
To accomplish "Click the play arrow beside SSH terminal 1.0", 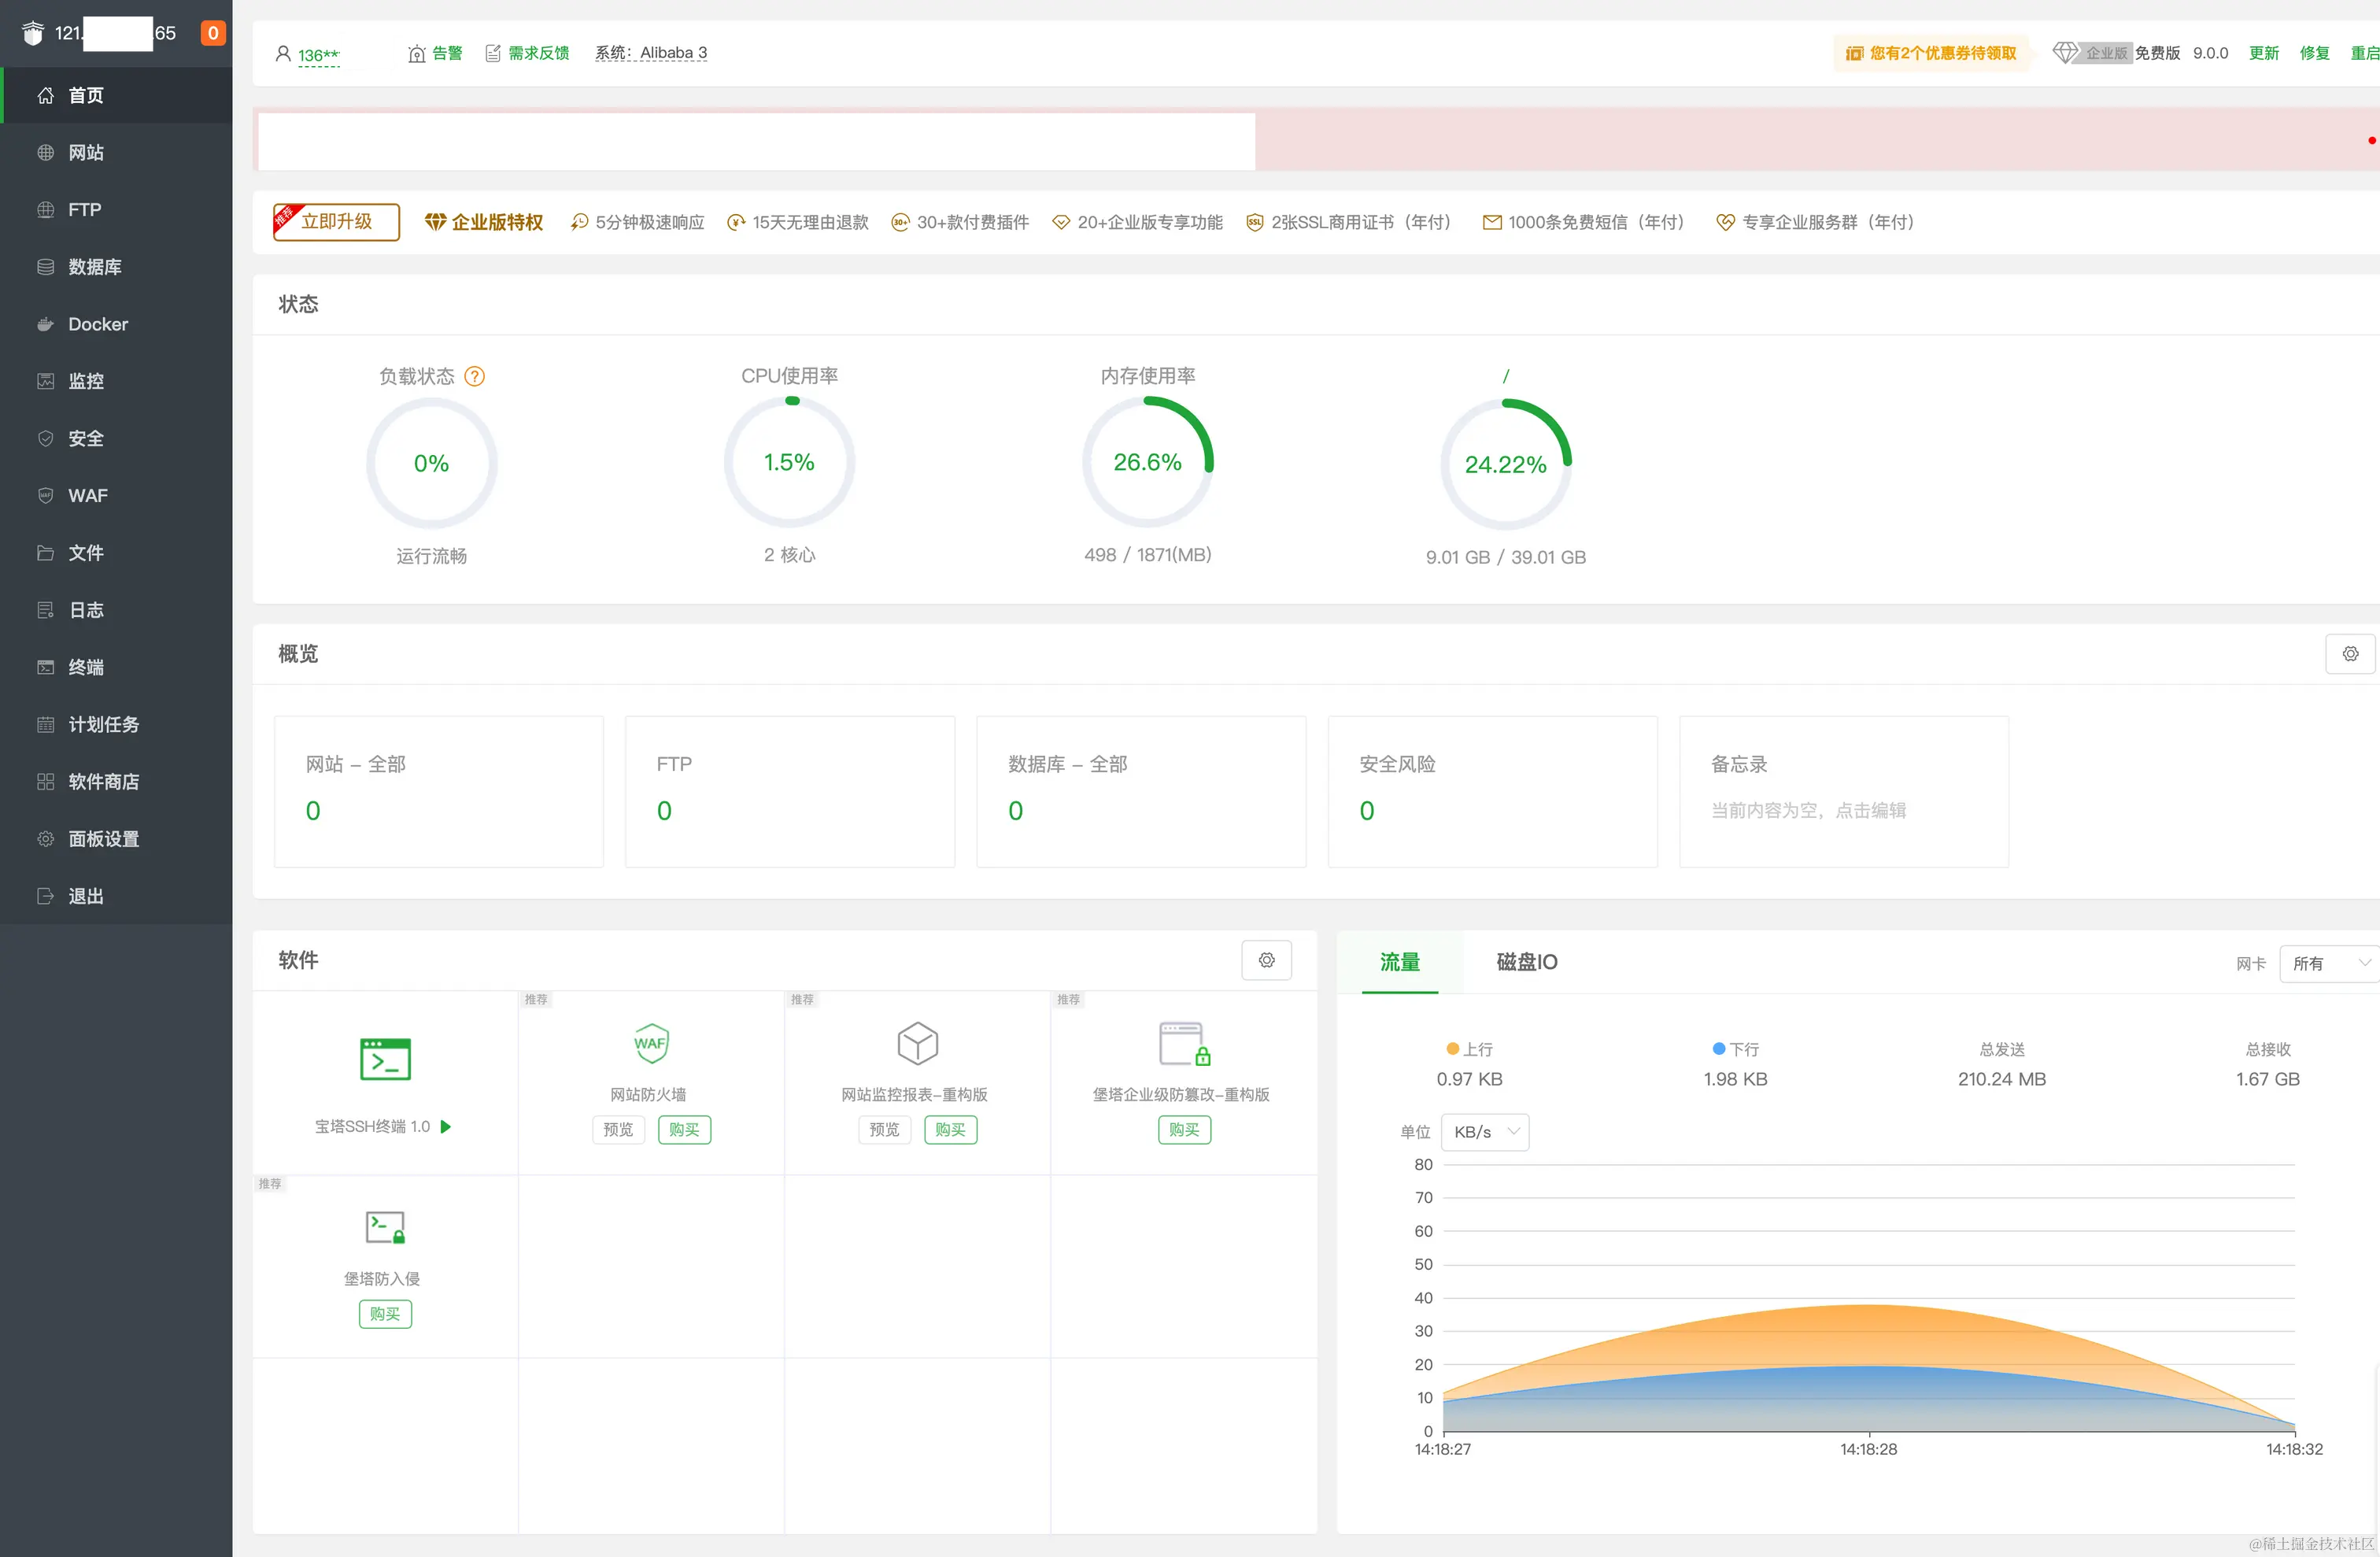I will click(446, 1126).
